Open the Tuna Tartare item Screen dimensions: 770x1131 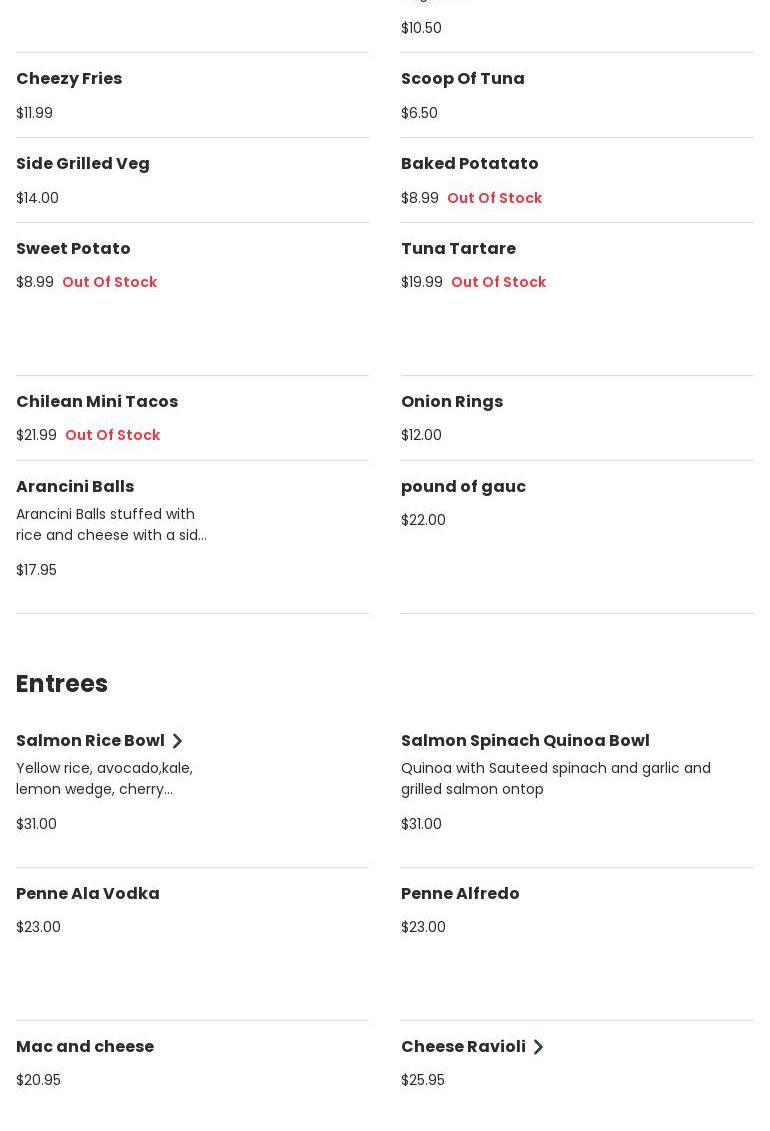(x=458, y=249)
